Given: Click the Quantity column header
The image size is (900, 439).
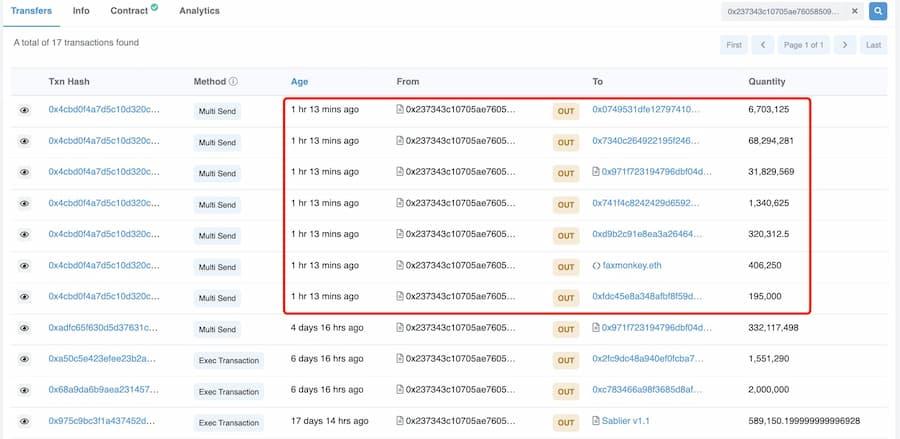Looking at the screenshot, I should coord(767,81).
